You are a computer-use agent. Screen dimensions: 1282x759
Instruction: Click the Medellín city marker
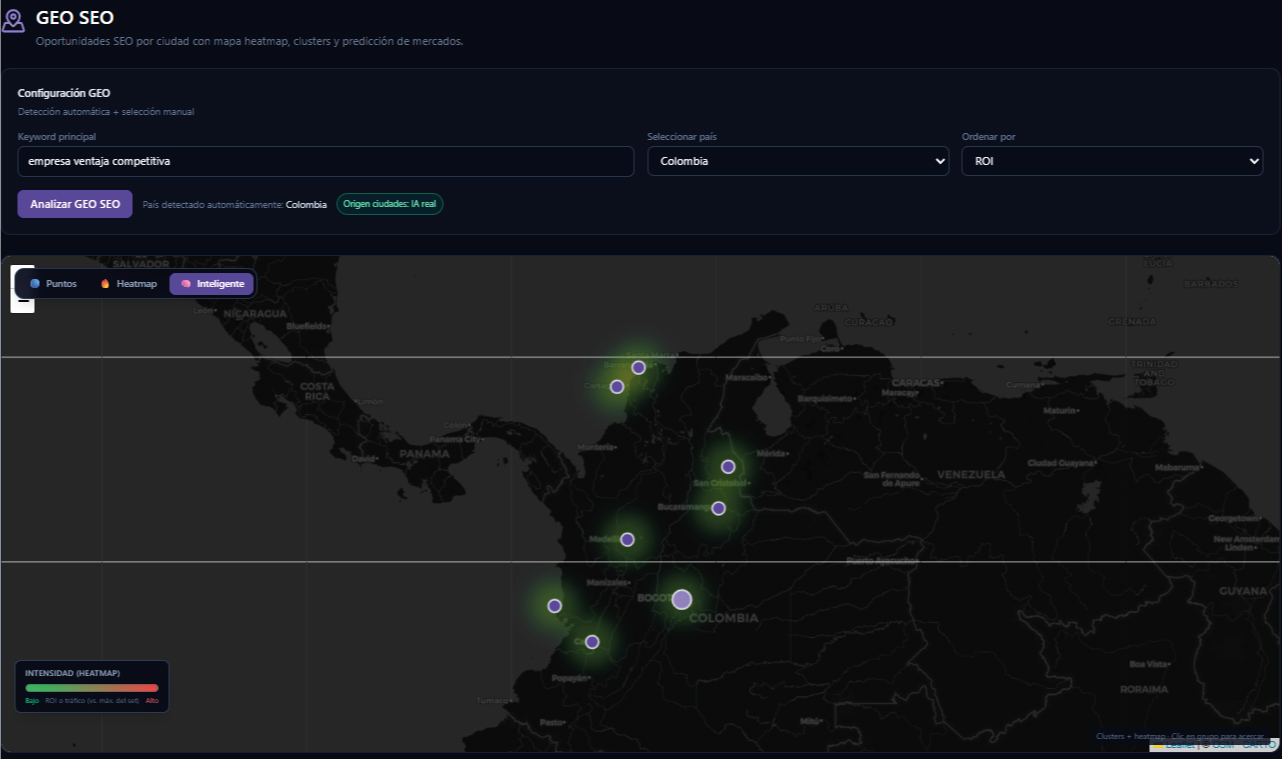627,539
